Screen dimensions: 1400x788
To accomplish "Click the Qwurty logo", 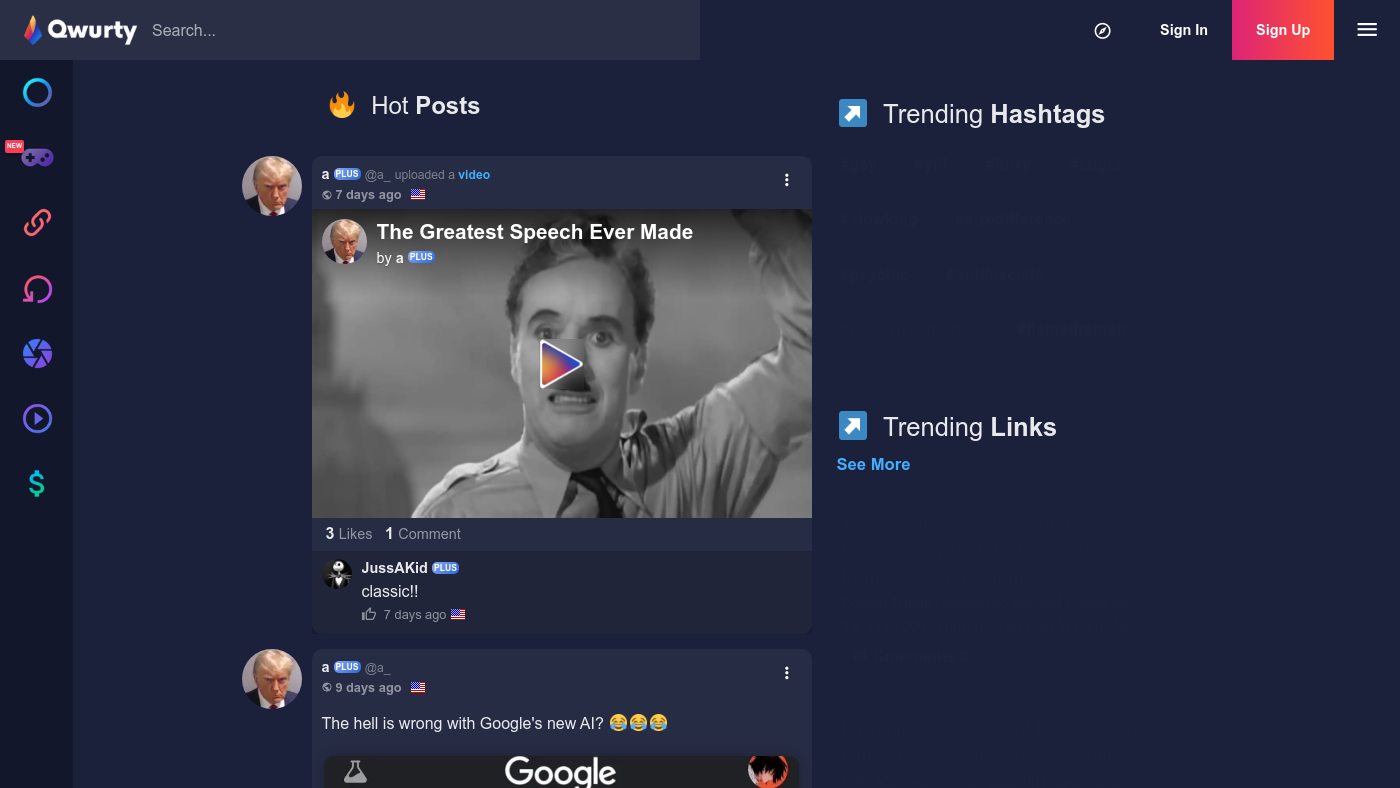I will pyautogui.click(x=80, y=30).
